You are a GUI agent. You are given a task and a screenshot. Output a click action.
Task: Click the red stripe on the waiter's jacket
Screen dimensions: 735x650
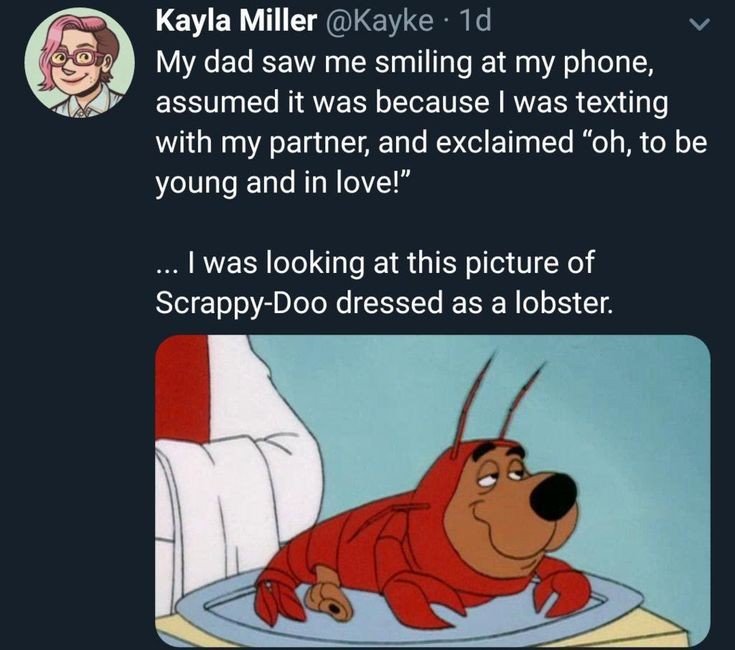pos(183,389)
